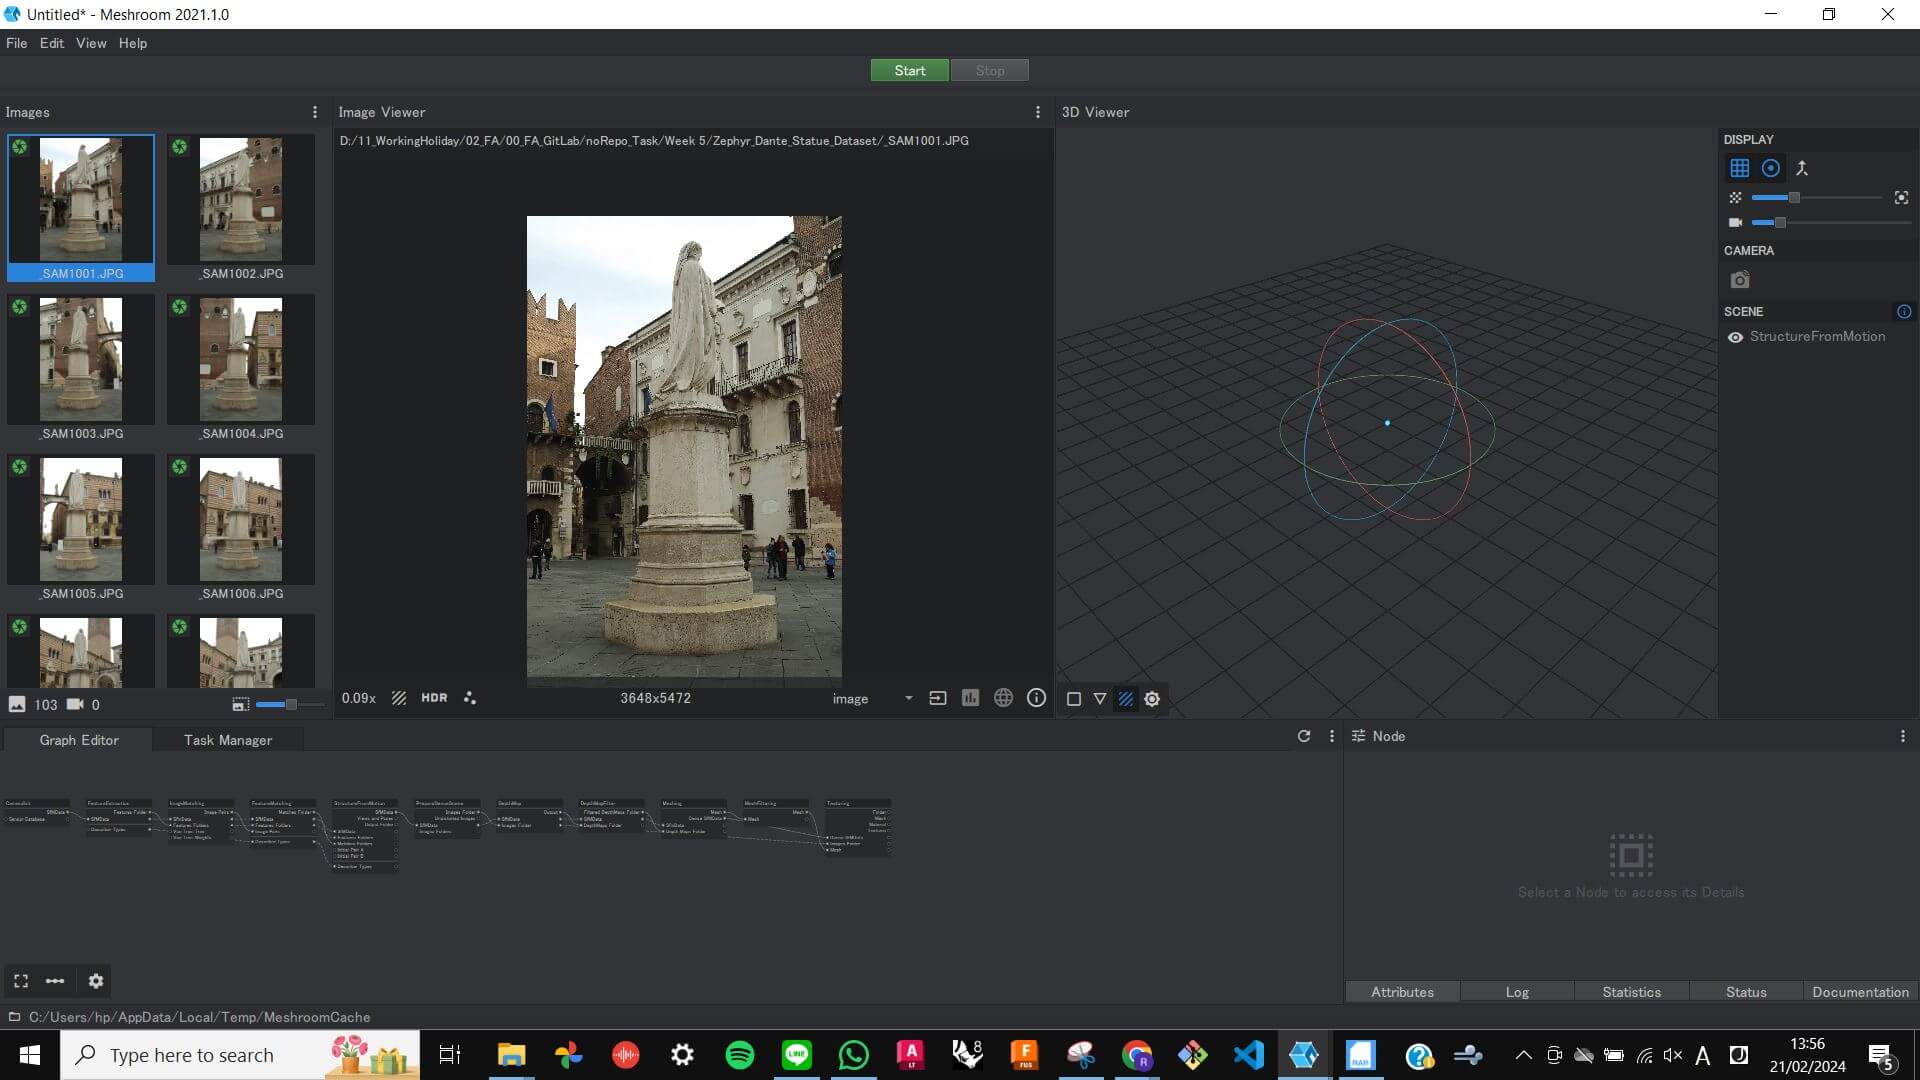This screenshot has height=1080, width=1920.
Task: Select thumbnail _SAM1002.JPG
Action: click(x=241, y=208)
